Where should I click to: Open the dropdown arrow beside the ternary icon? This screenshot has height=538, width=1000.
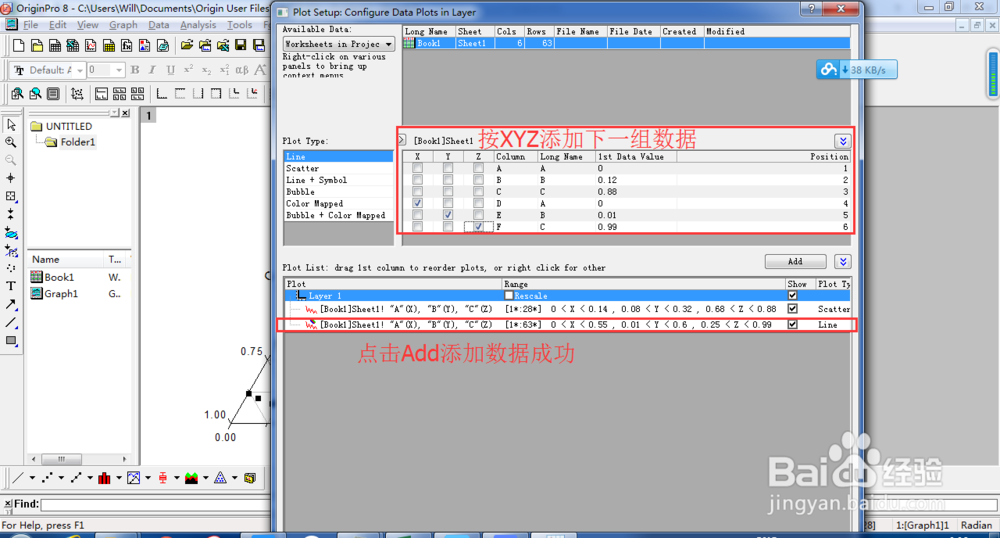coord(235,477)
